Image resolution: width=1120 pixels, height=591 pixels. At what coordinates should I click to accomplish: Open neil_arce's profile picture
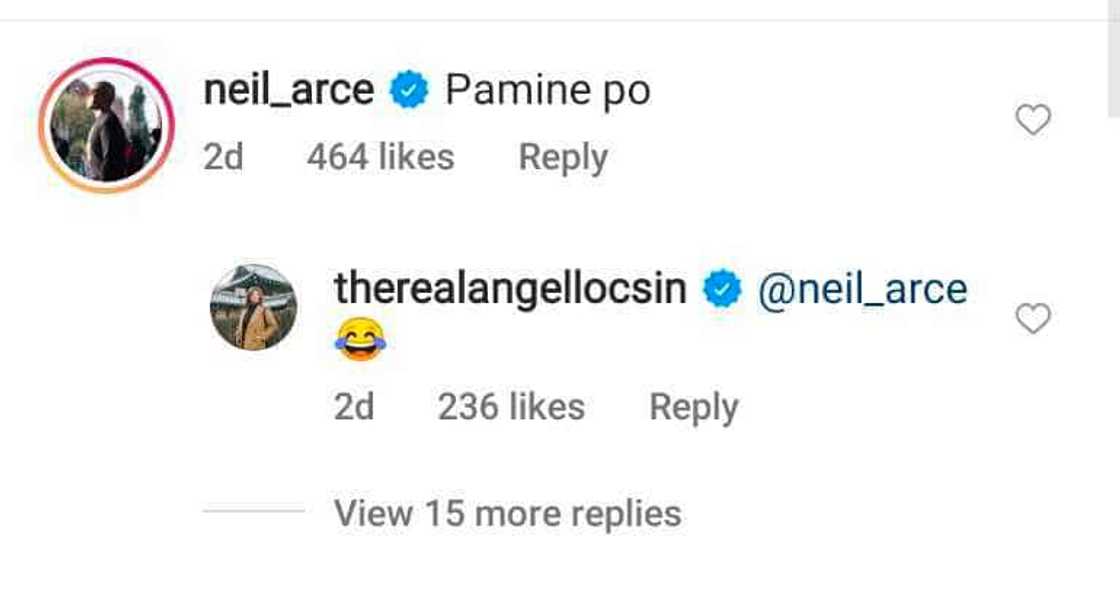107,125
